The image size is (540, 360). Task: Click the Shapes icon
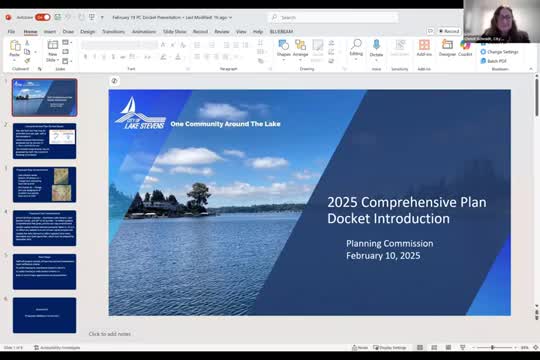tap(283, 45)
